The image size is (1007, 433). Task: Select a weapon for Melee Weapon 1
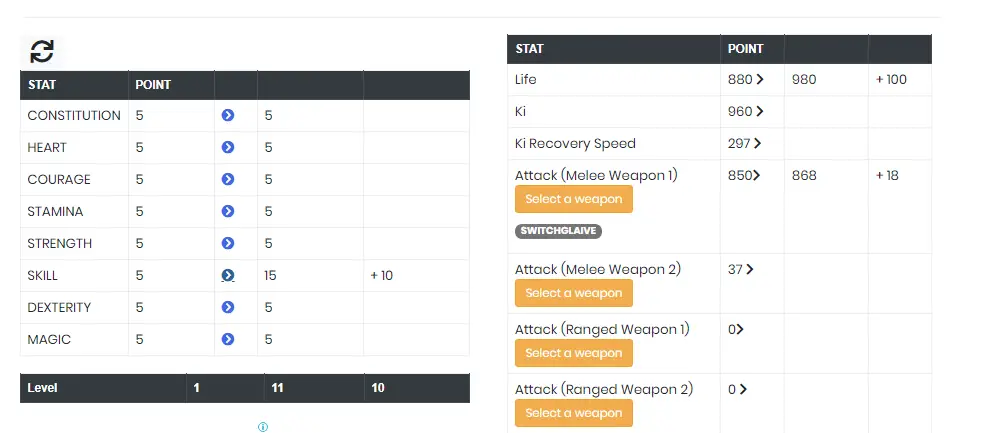click(574, 199)
